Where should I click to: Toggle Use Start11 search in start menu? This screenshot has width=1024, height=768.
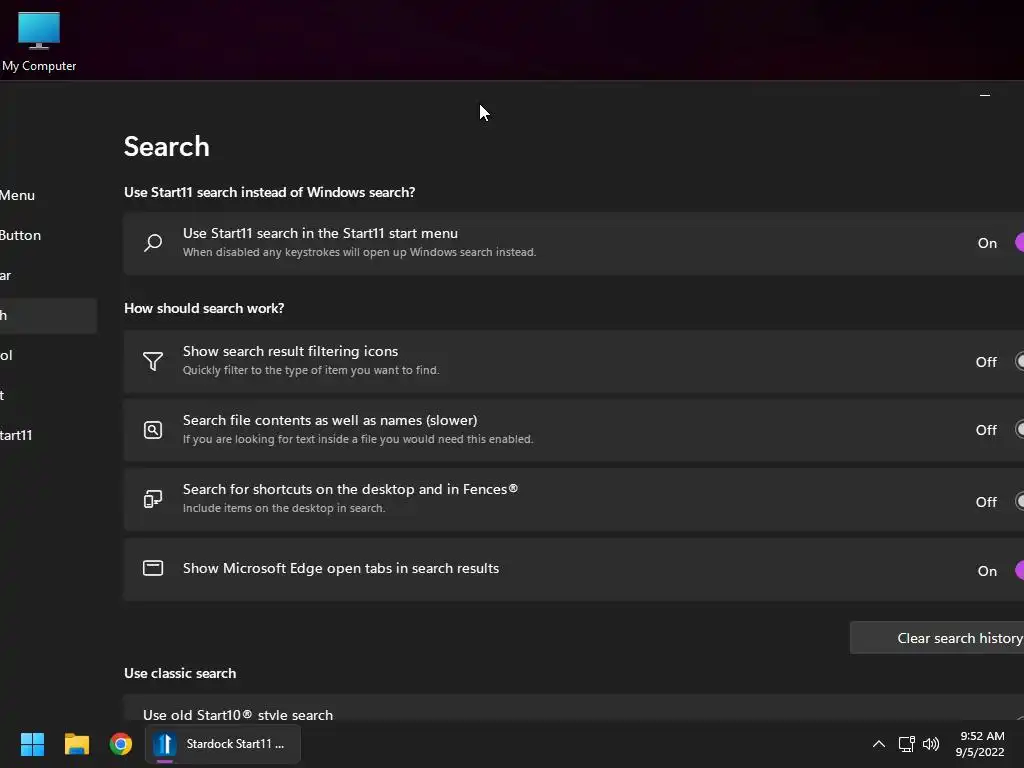click(x=1019, y=243)
